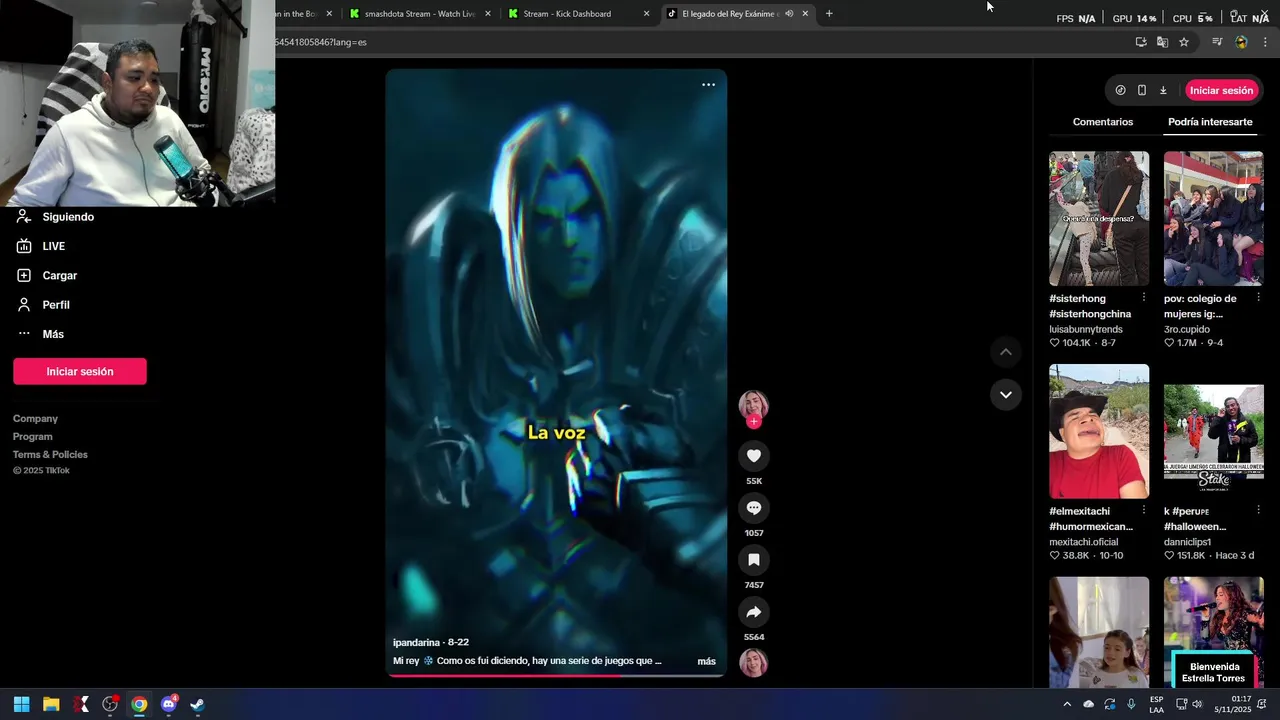Image resolution: width=1280 pixels, height=720 pixels.
Task: Open the #sisterhong recommended video thumbnail
Action: 1099,219
